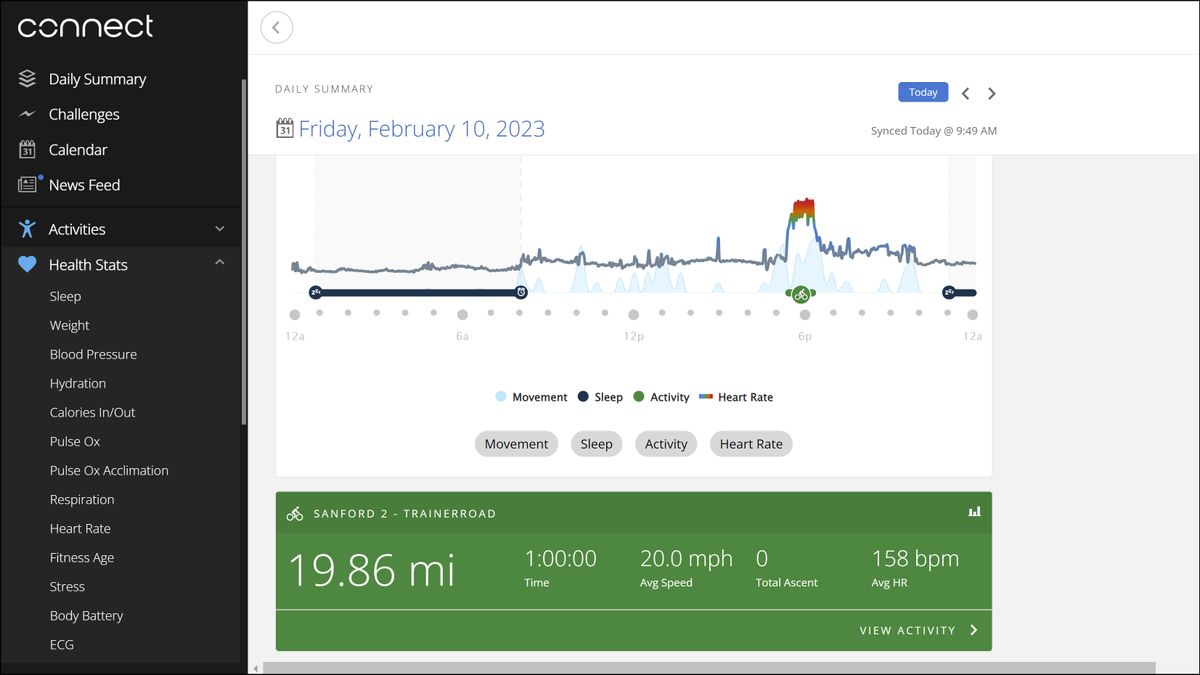Open Body Battery stats
This screenshot has height=675, width=1200.
pyautogui.click(x=86, y=615)
